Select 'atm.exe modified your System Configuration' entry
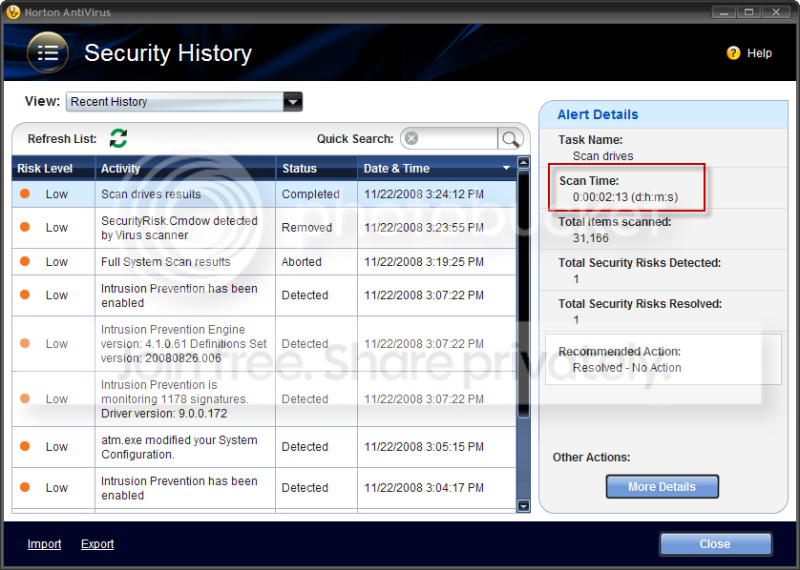800x570 pixels. click(x=264, y=447)
